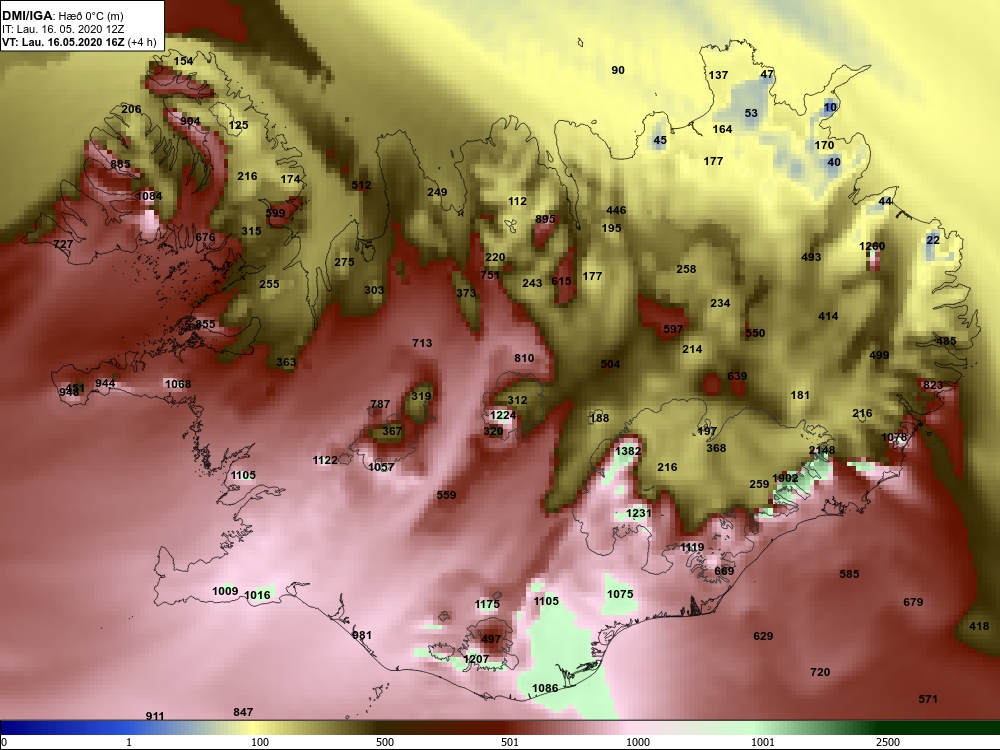Viewport: 1000px width, 750px height.
Task: Click the map value '895'
Action: (x=545, y=219)
